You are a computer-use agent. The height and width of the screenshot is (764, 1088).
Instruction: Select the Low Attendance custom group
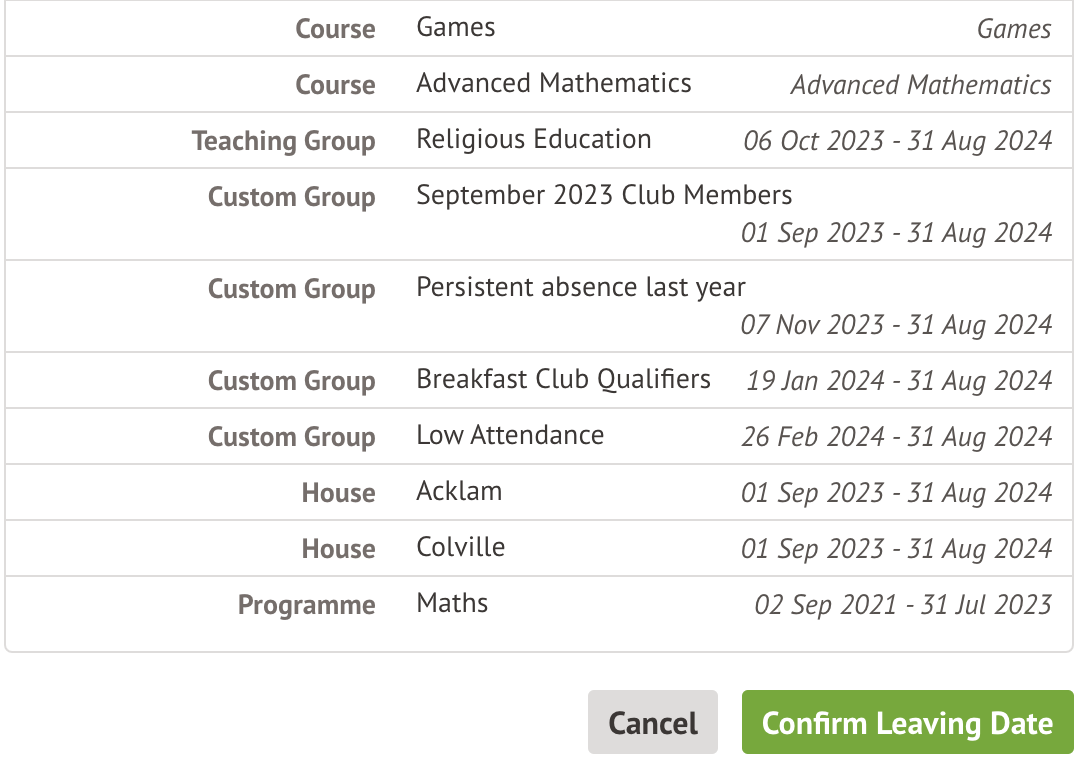[510, 435]
